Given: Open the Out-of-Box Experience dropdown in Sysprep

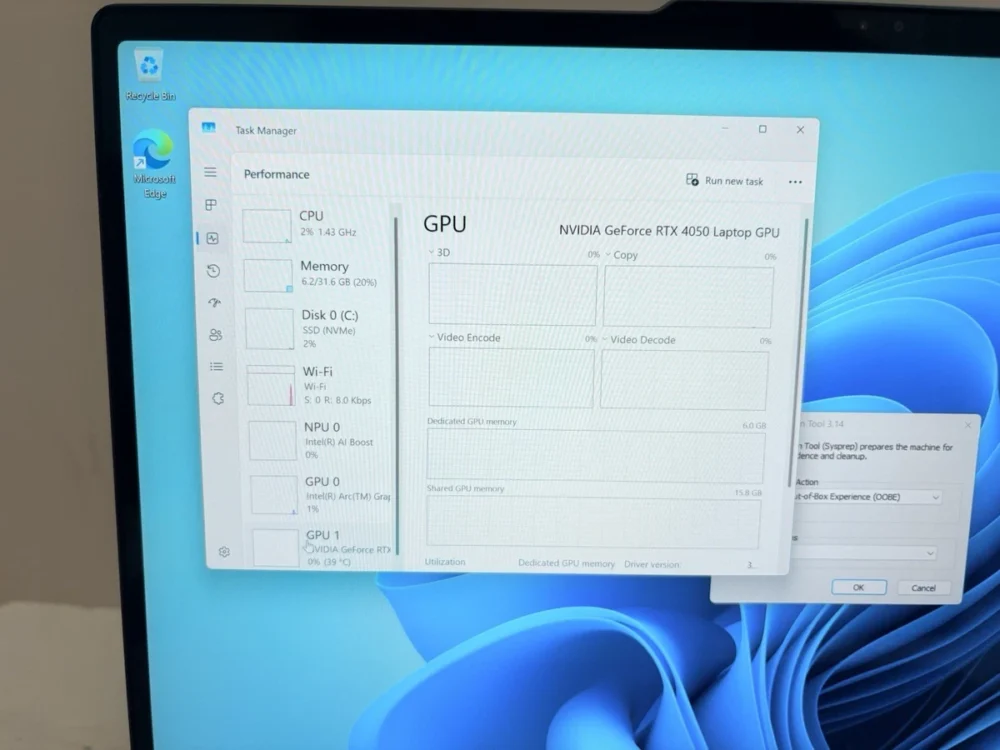Looking at the screenshot, I should [868, 497].
